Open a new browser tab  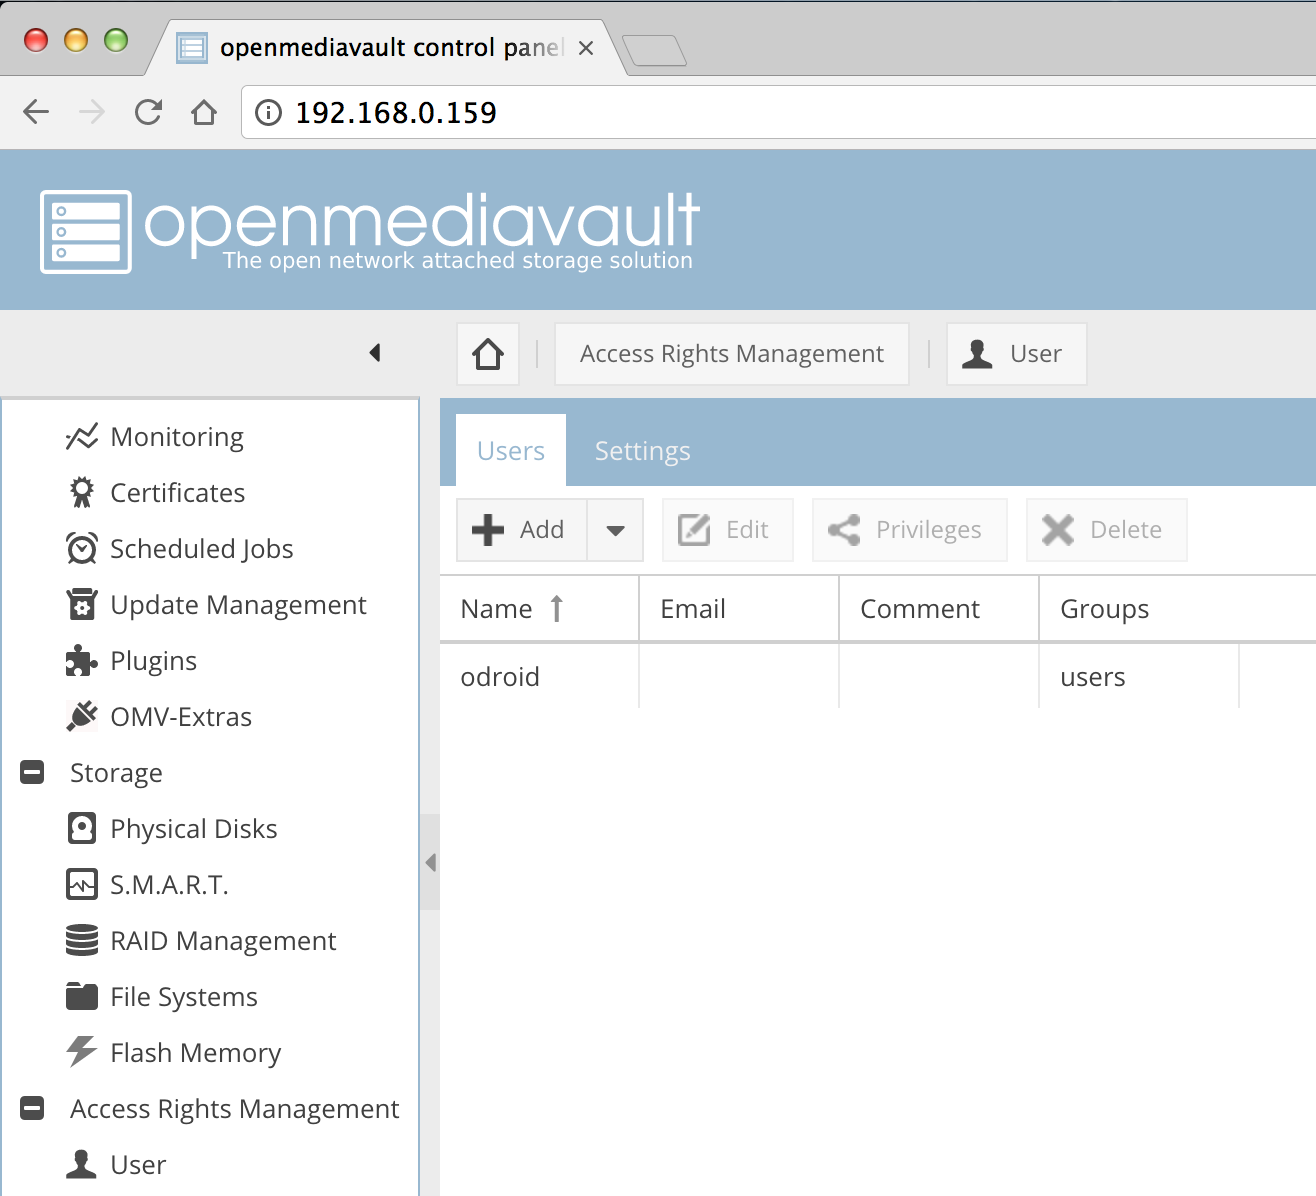click(654, 50)
